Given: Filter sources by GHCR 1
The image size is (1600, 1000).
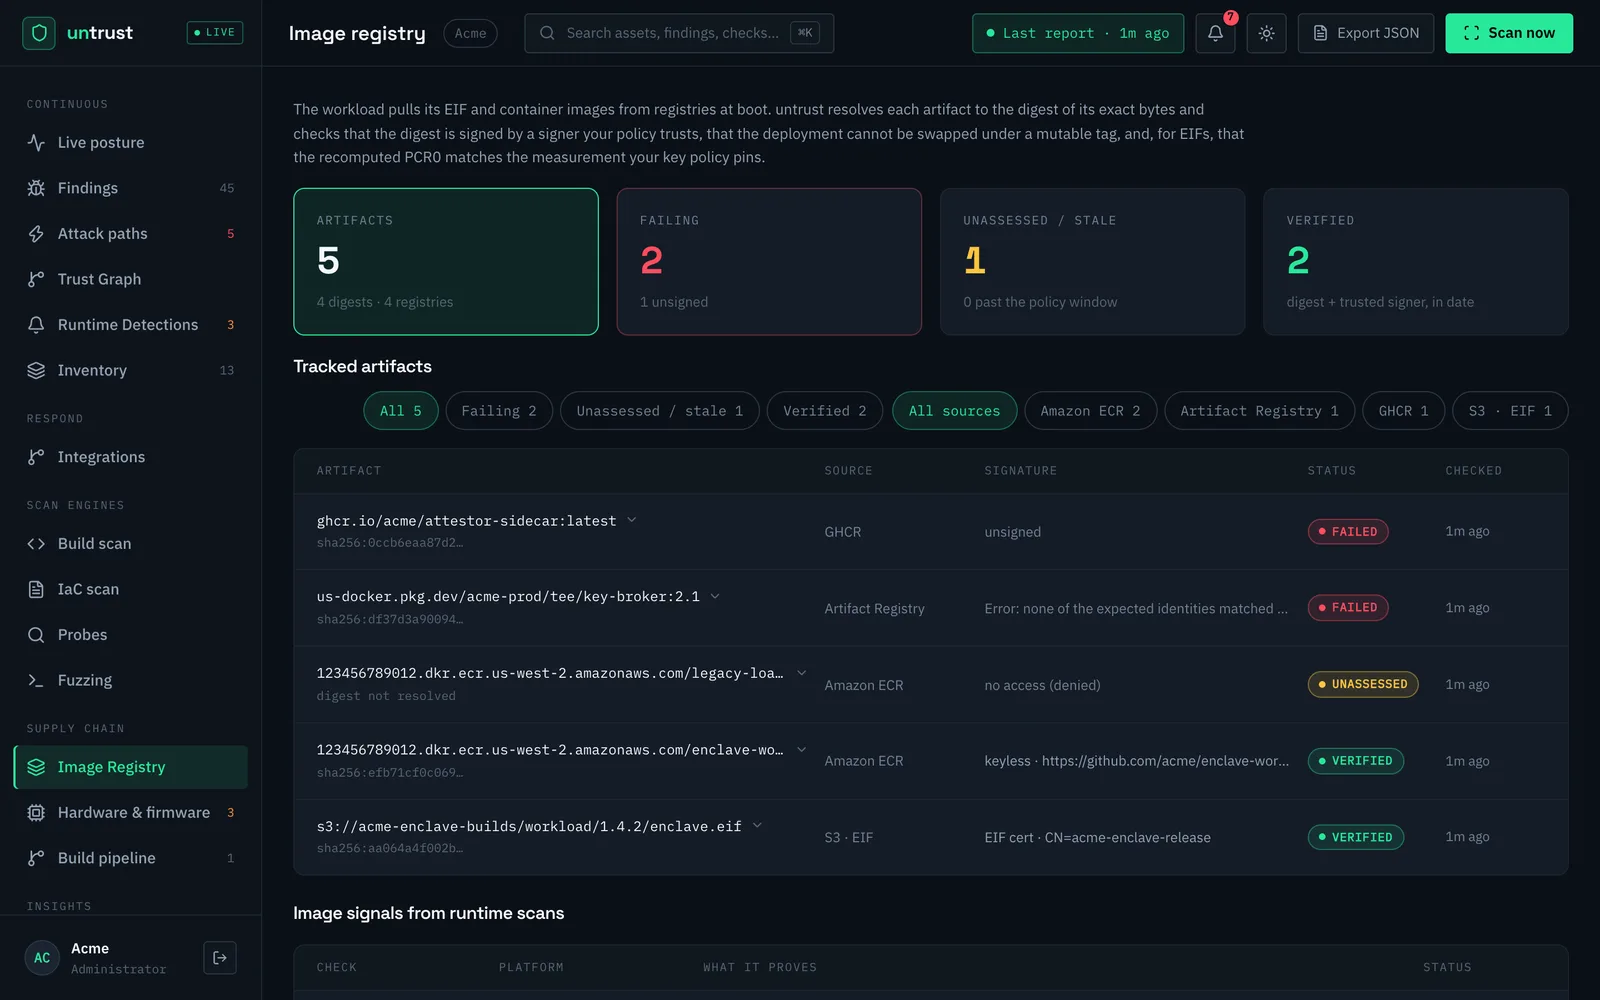Looking at the screenshot, I should pos(1404,411).
